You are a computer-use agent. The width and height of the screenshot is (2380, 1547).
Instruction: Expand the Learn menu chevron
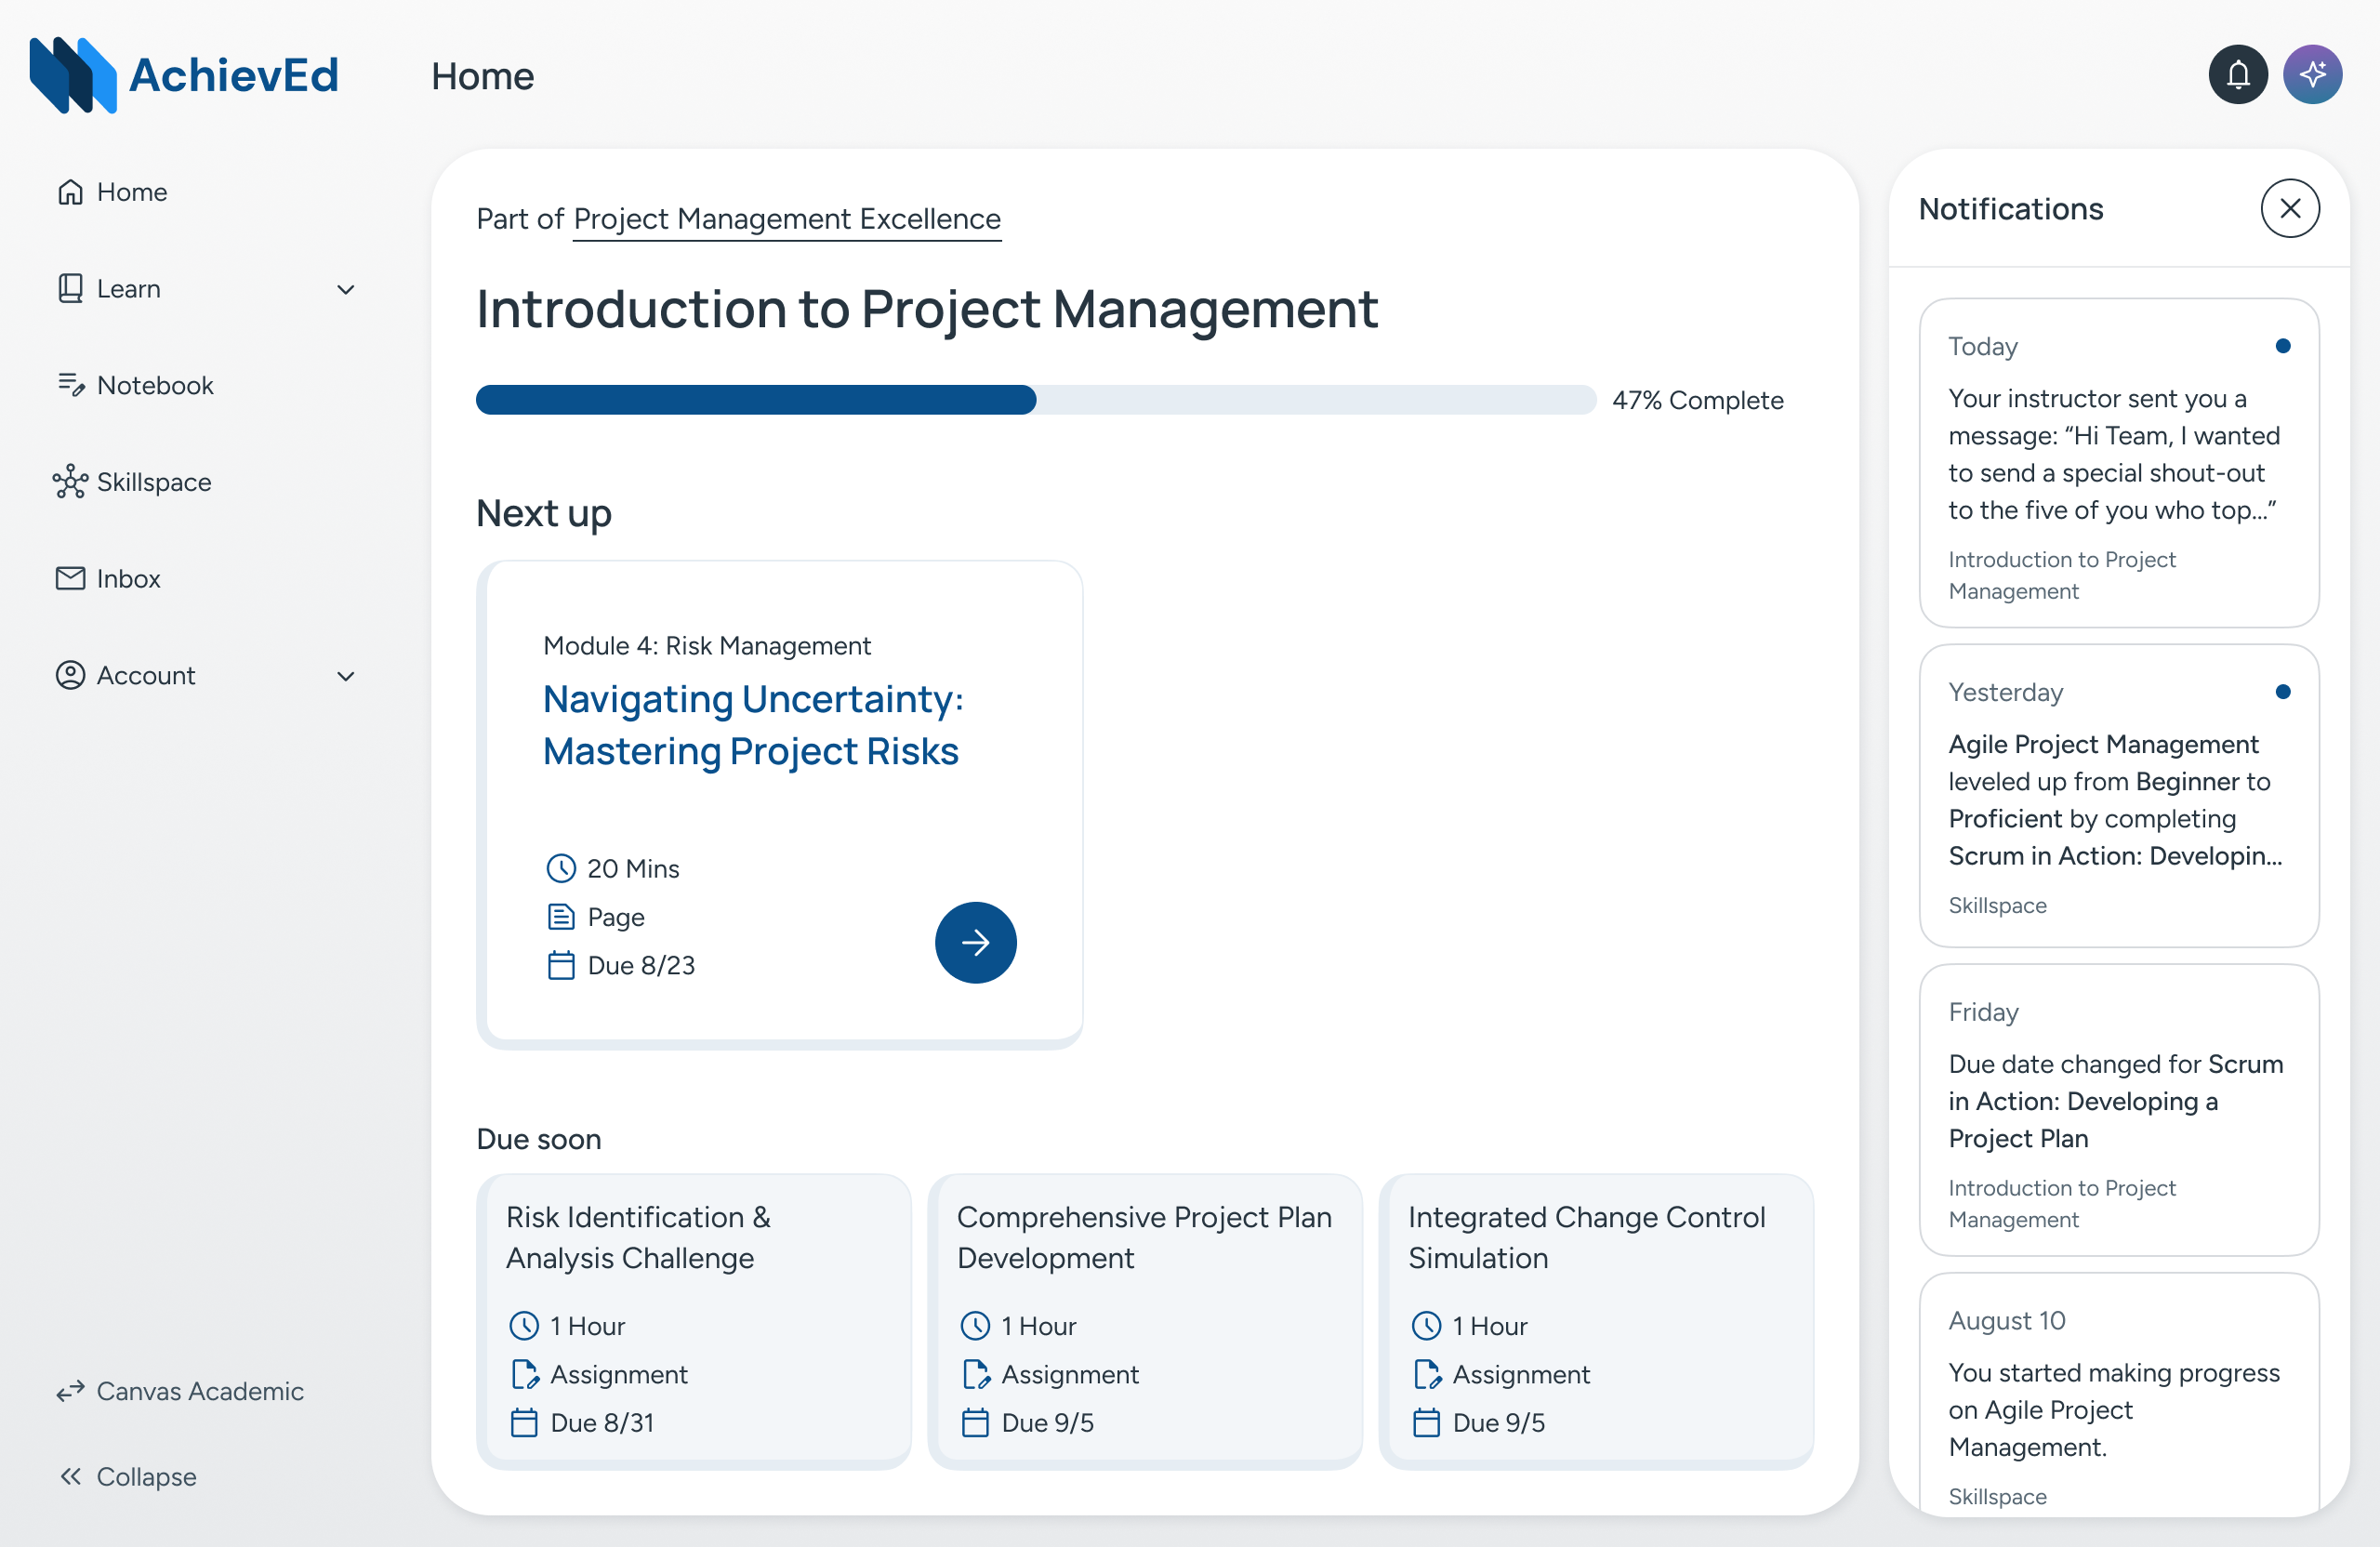(346, 289)
